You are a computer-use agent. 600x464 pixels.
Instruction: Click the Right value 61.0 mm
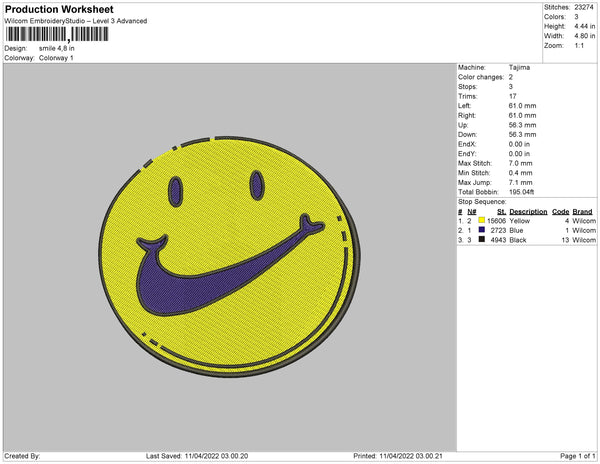point(522,115)
